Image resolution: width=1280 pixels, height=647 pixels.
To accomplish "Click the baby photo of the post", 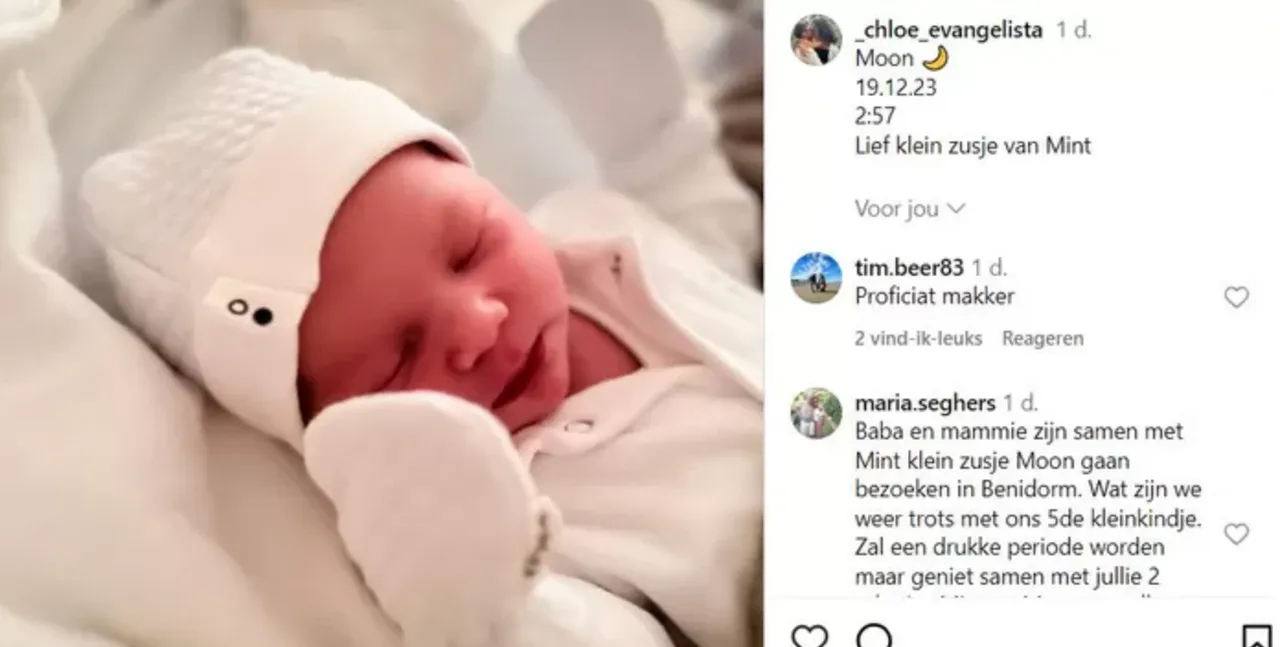I will tap(381, 323).
